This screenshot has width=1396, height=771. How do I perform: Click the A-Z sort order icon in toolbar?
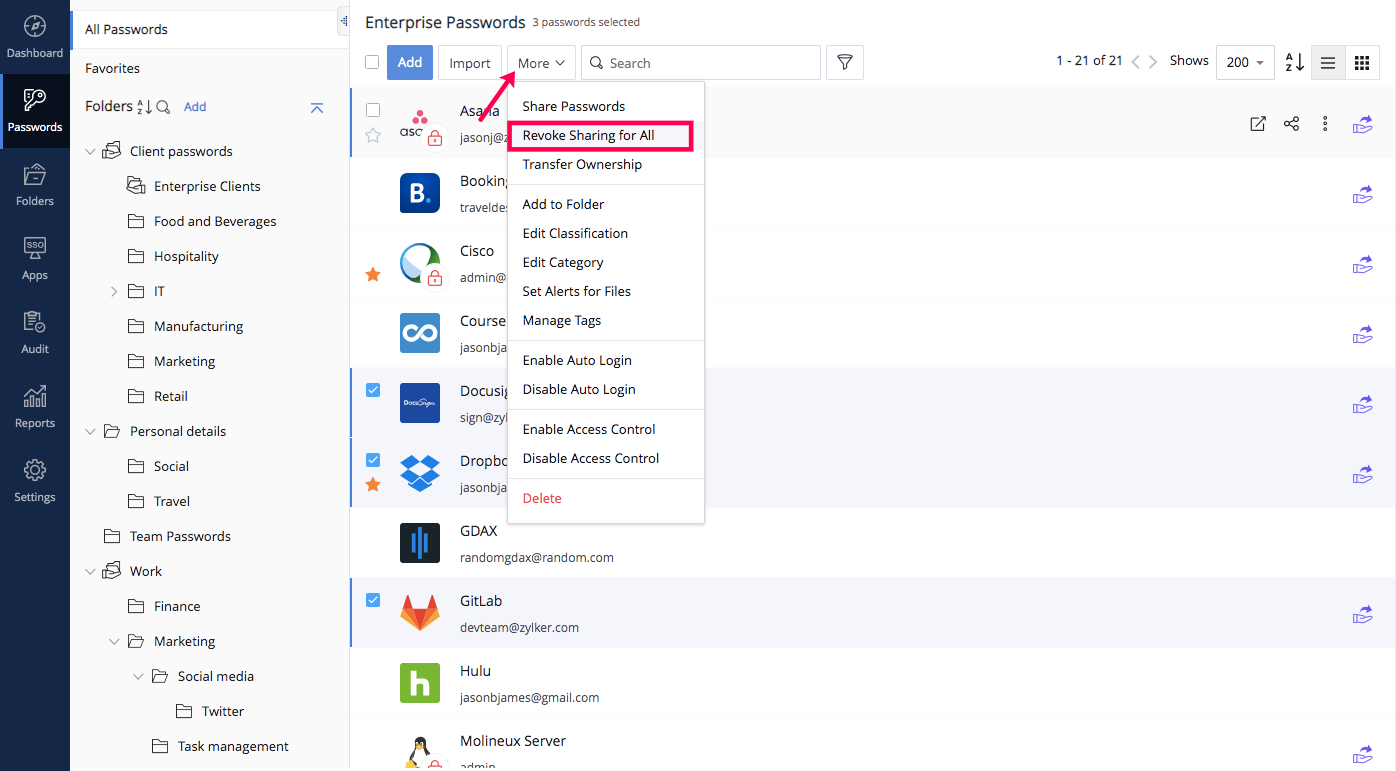click(x=1294, y=62)
